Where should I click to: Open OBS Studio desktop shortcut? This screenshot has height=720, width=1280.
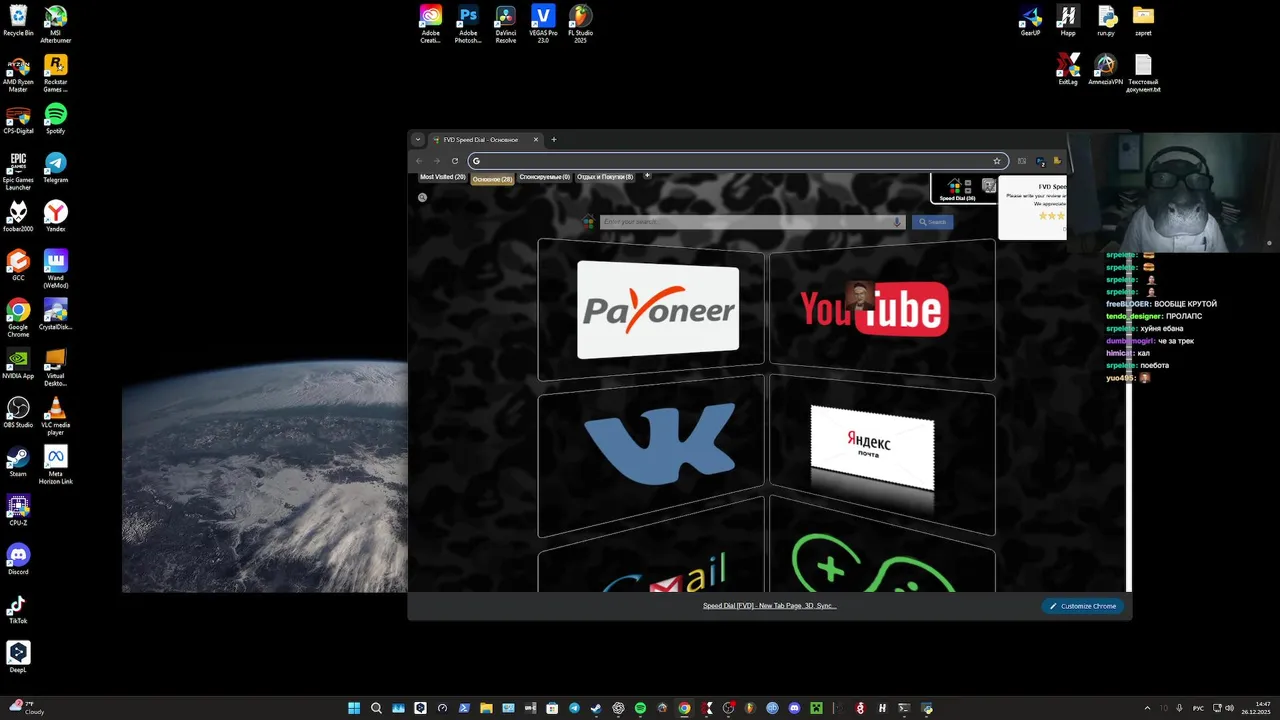18,412
